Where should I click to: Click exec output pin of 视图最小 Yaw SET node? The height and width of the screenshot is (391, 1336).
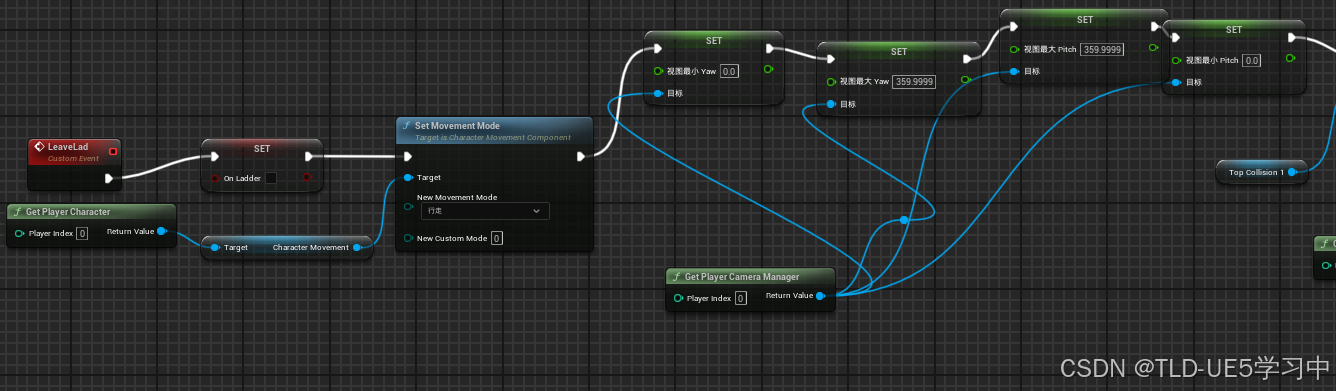pos(770,48)
